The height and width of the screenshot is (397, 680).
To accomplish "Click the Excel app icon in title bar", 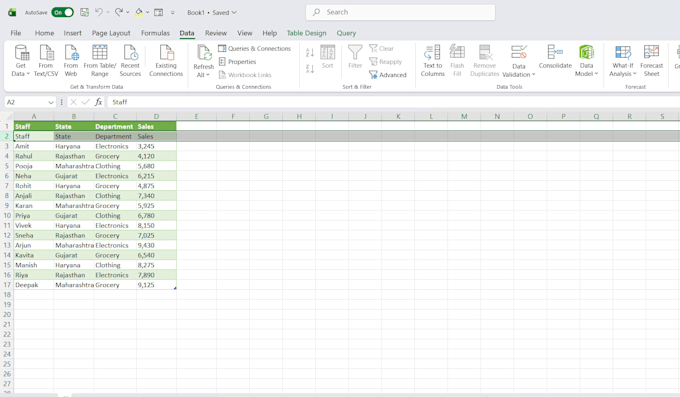I will point(12,12).
